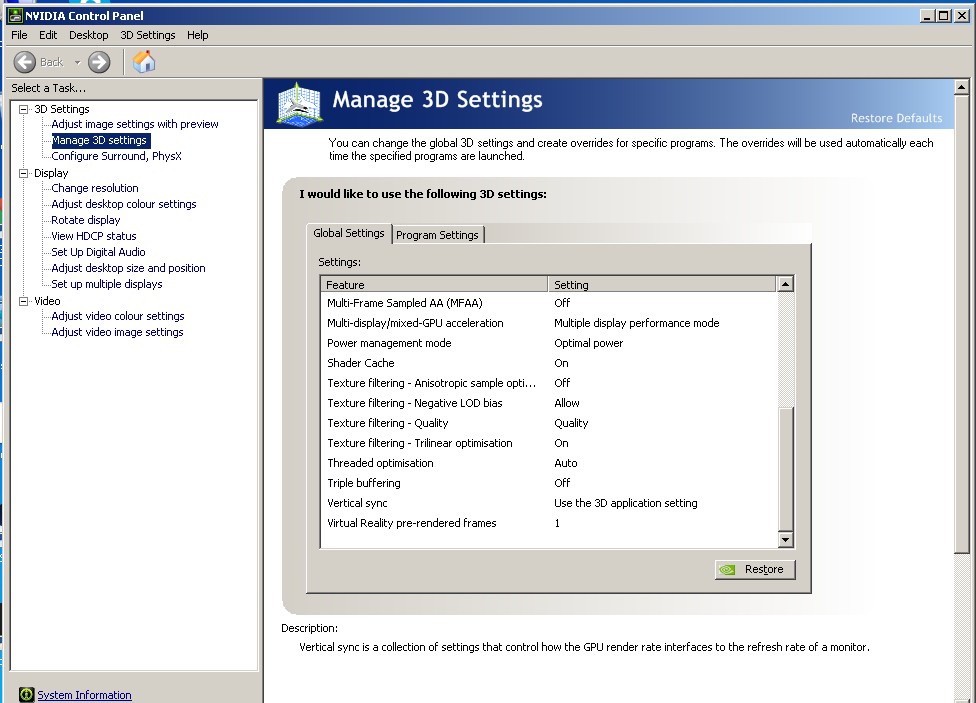
Task: Select Anisotropic sample optimisation row
Action: [x=549, y=383]
